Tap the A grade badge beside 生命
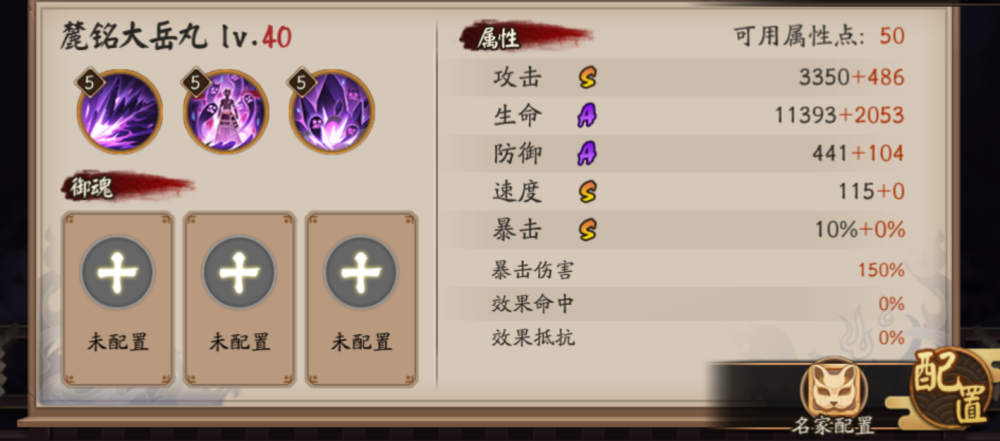The height and width of the screenshot is (441, 1000). 587,116
